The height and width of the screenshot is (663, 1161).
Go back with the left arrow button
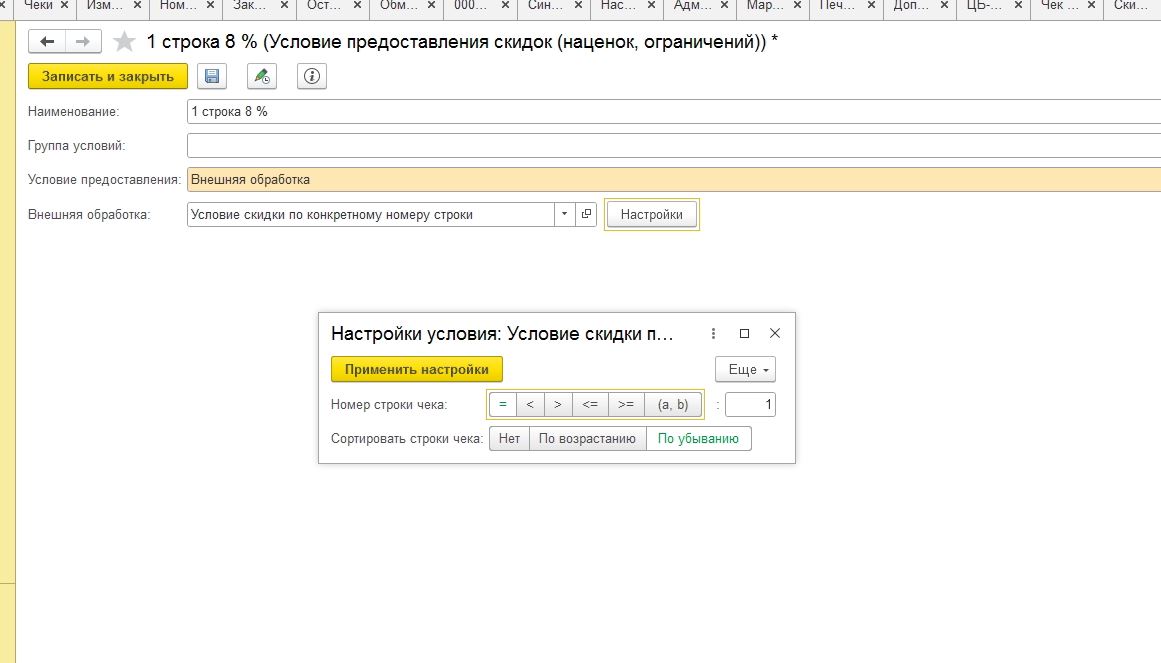click(x=47, y=41)
